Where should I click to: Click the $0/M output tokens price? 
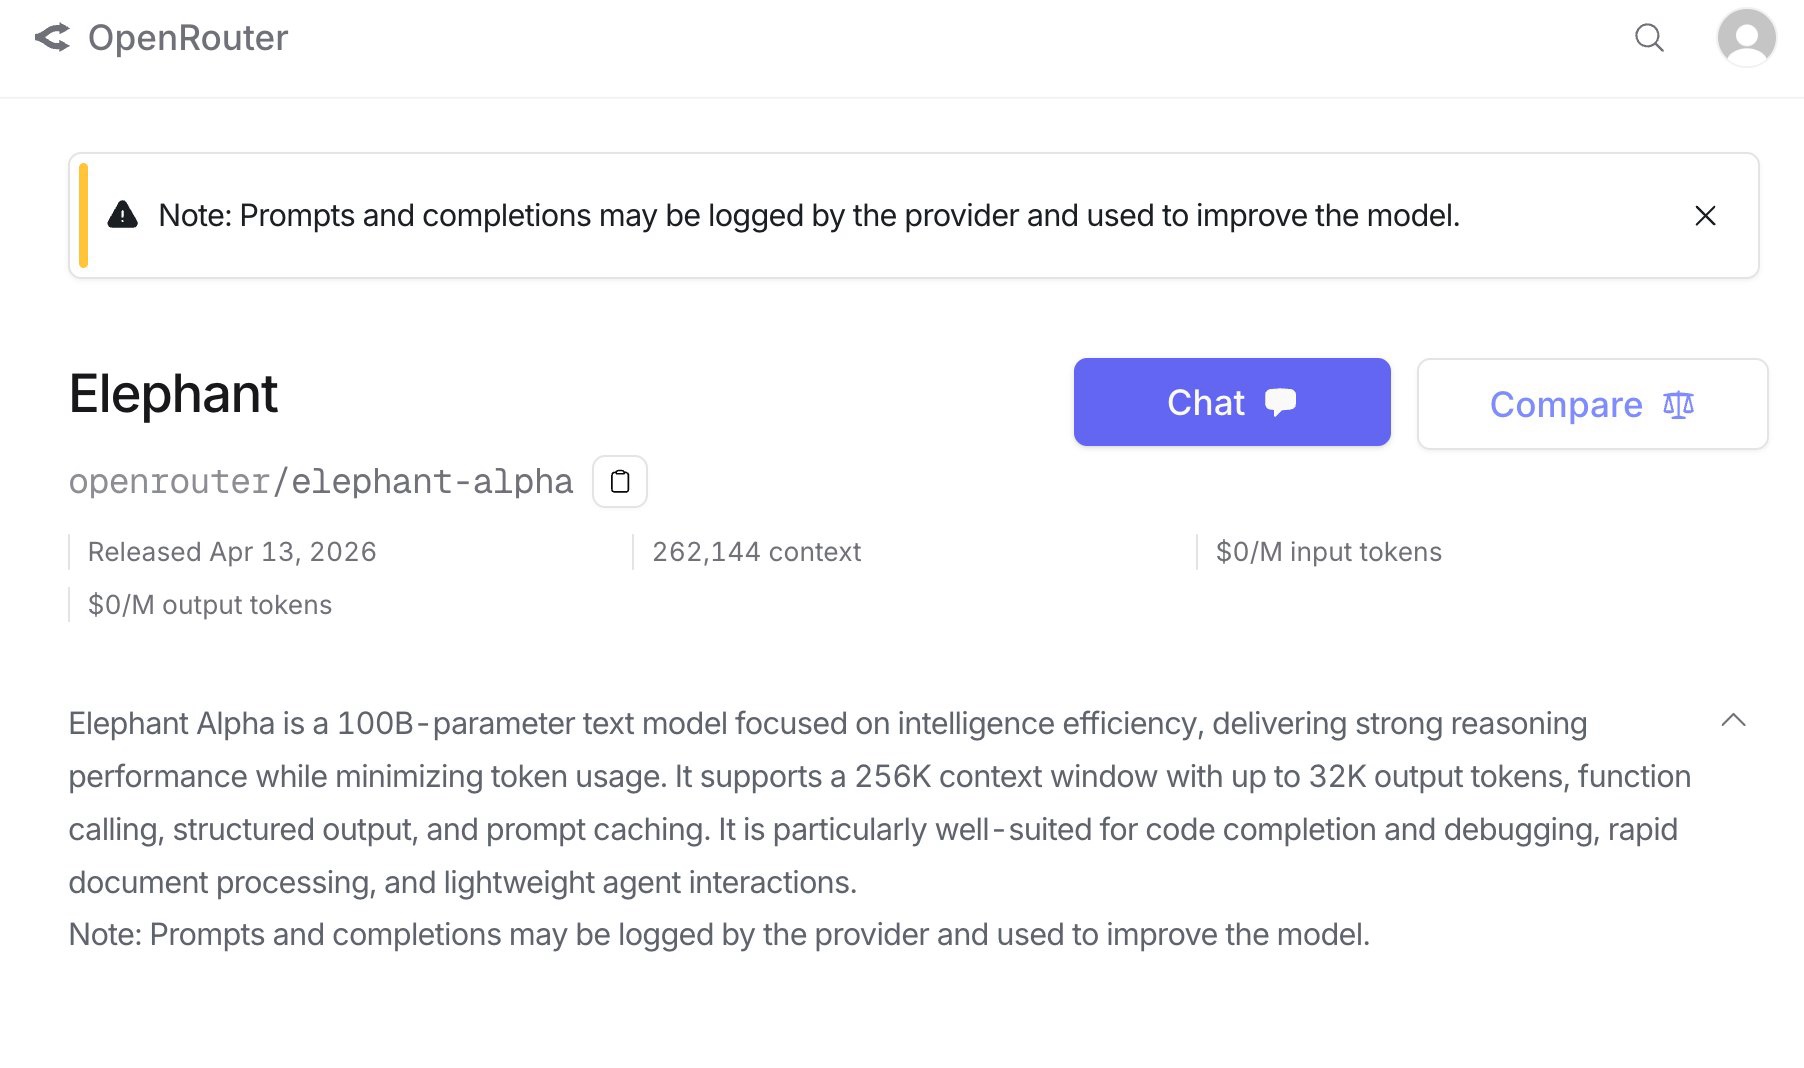click(210, 605)
